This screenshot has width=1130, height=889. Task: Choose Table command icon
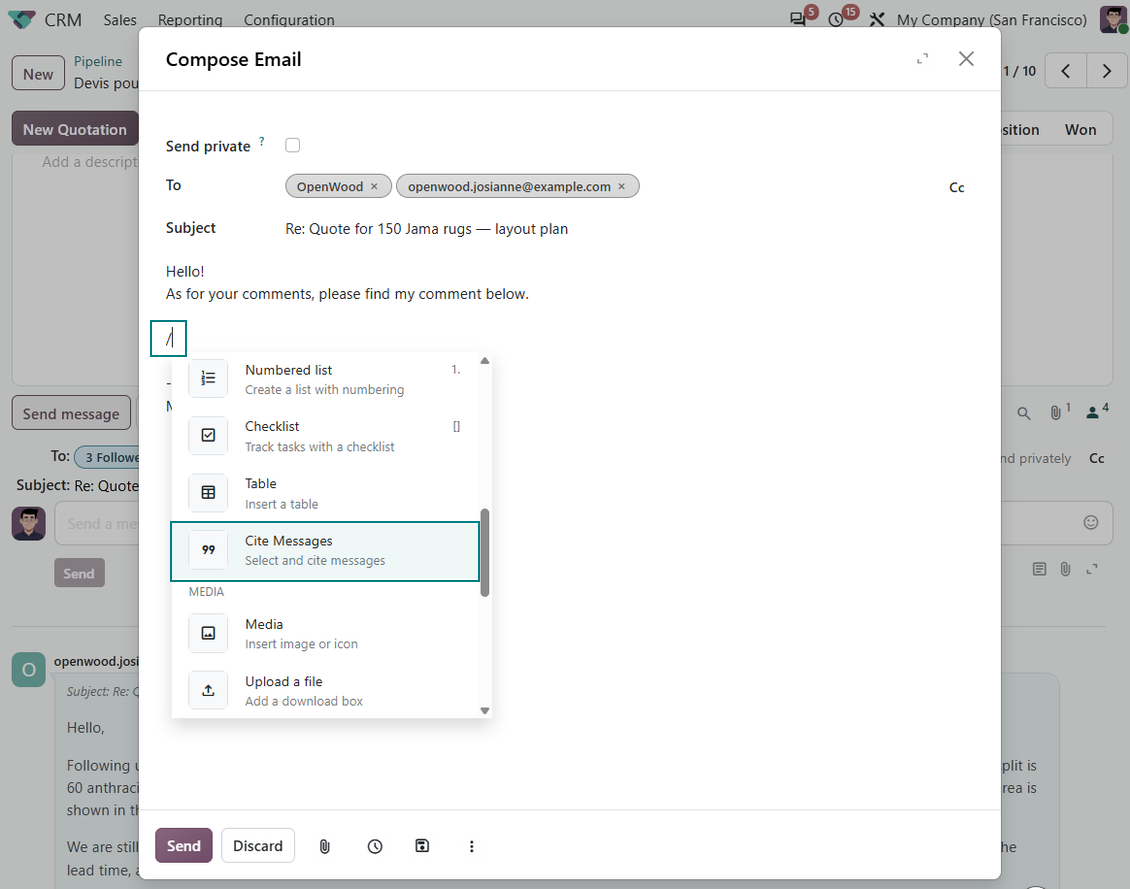pyautogui.click(x=208, y=493)
